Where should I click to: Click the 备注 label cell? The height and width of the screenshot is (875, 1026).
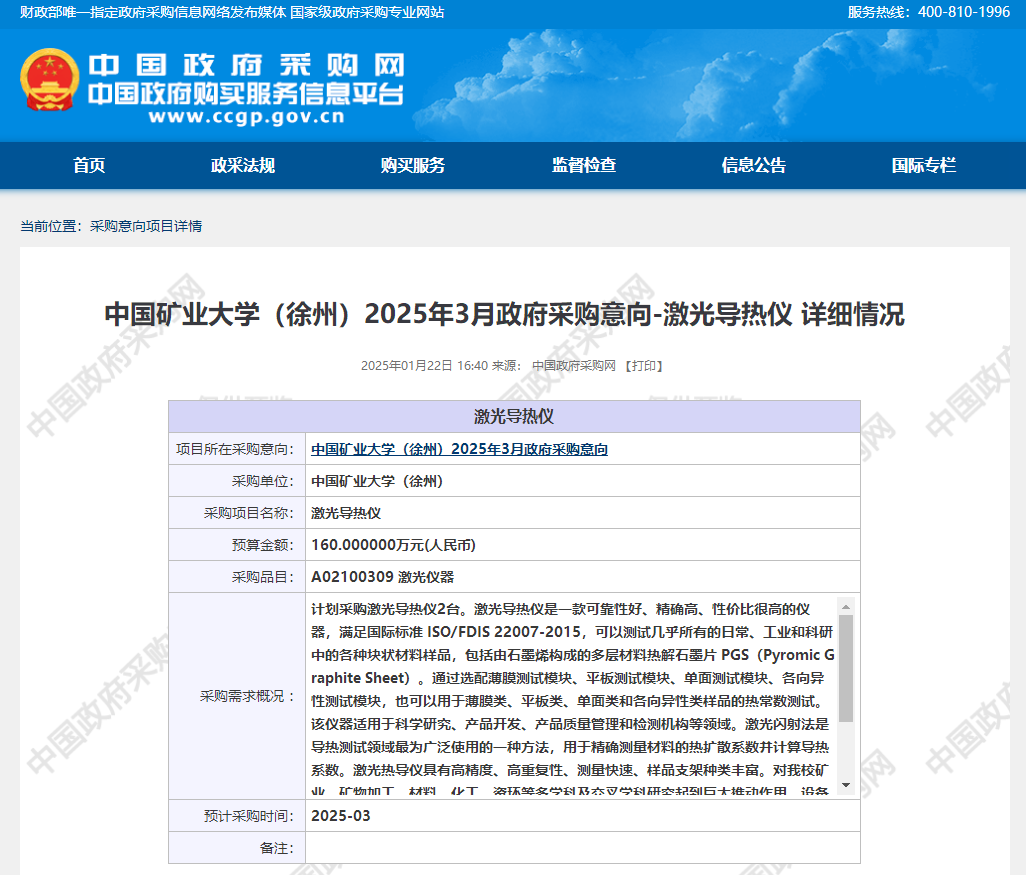(x=237, y=848)
